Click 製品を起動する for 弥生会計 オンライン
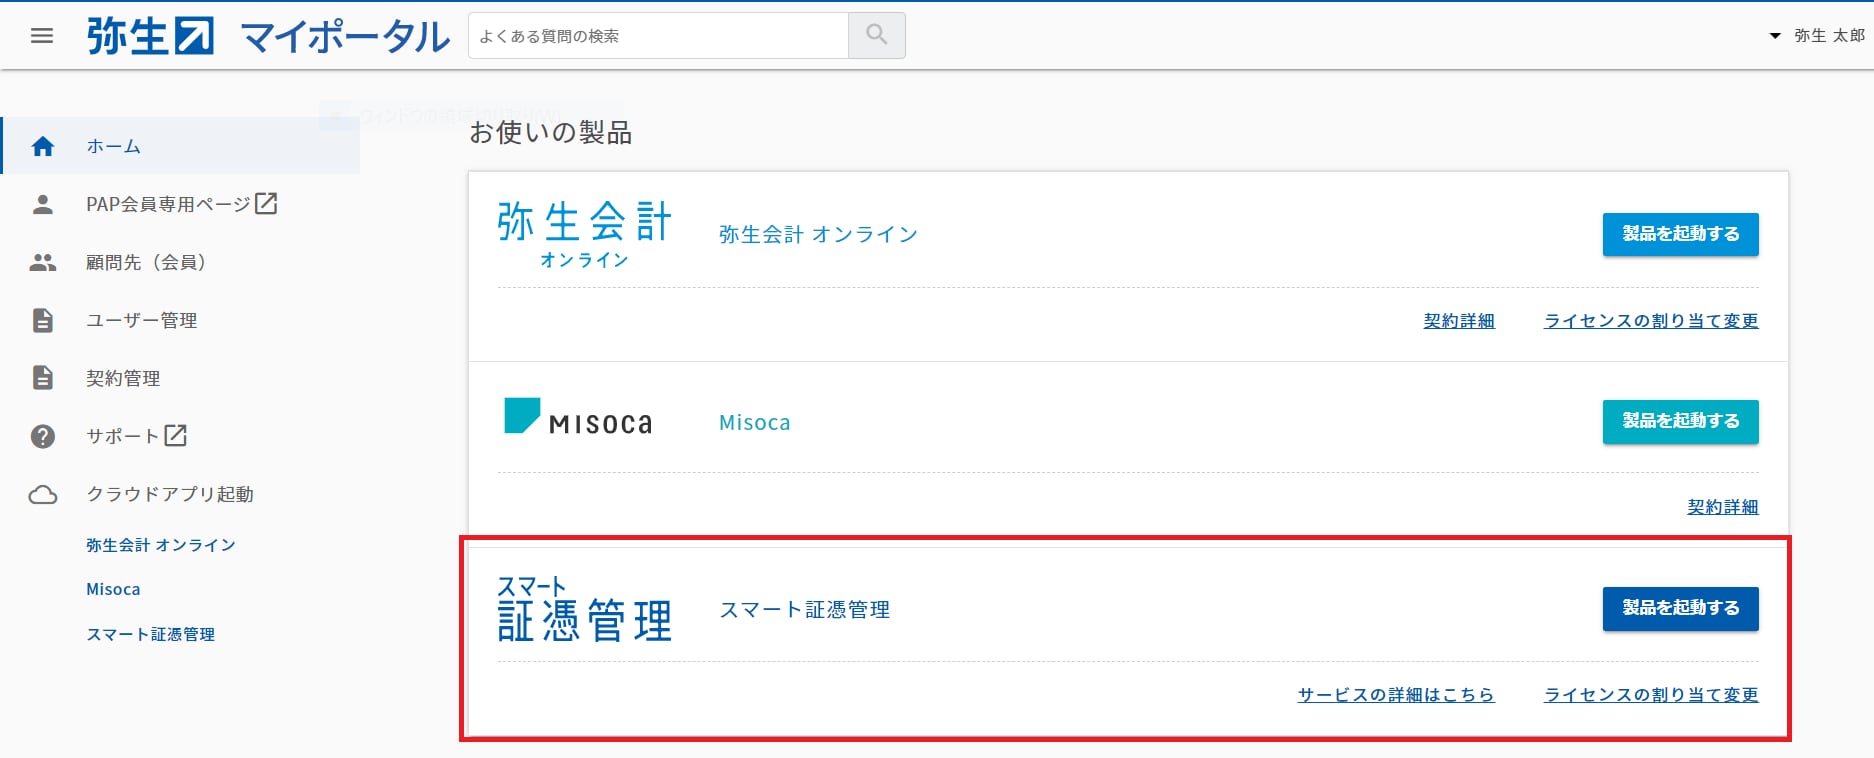The image size is (1874, 758). [x=1680, y=234]
